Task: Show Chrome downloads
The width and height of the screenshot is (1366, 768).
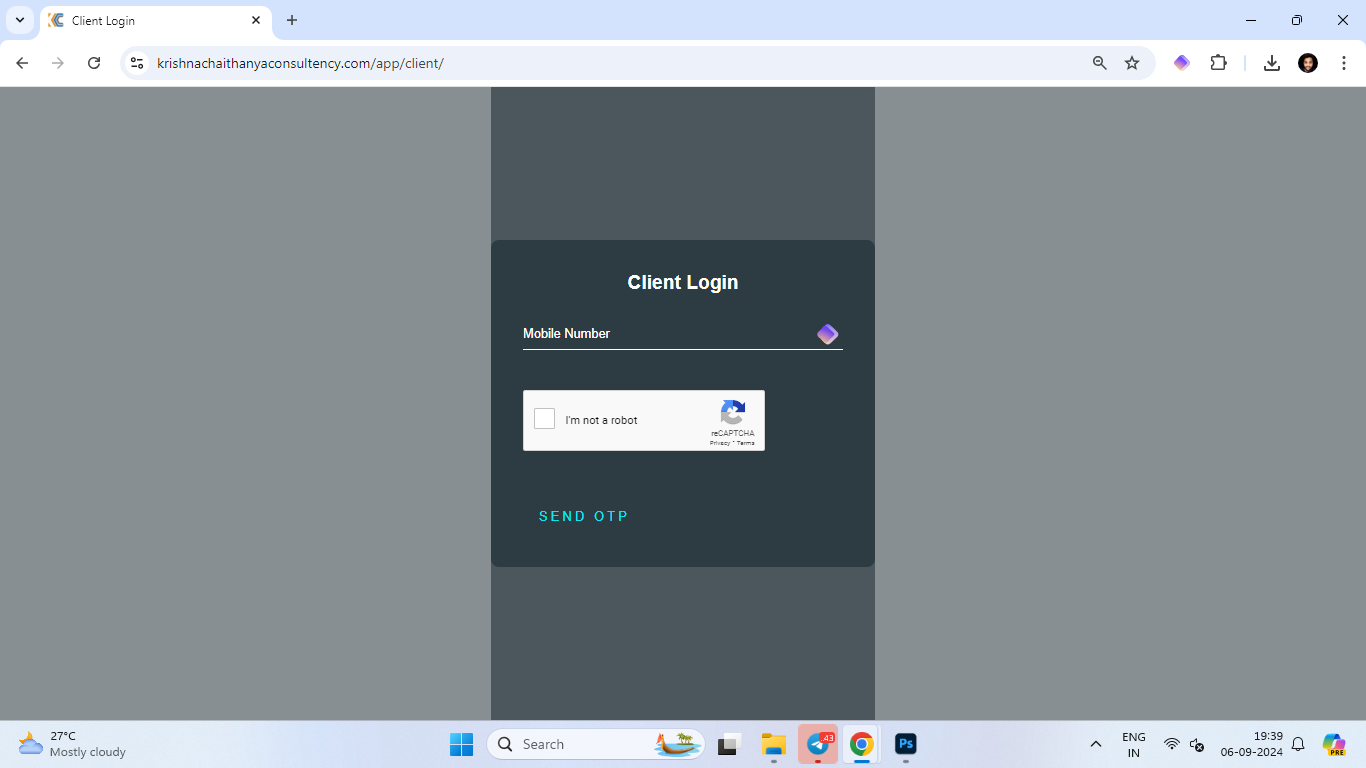Action: coord(1272,63)
